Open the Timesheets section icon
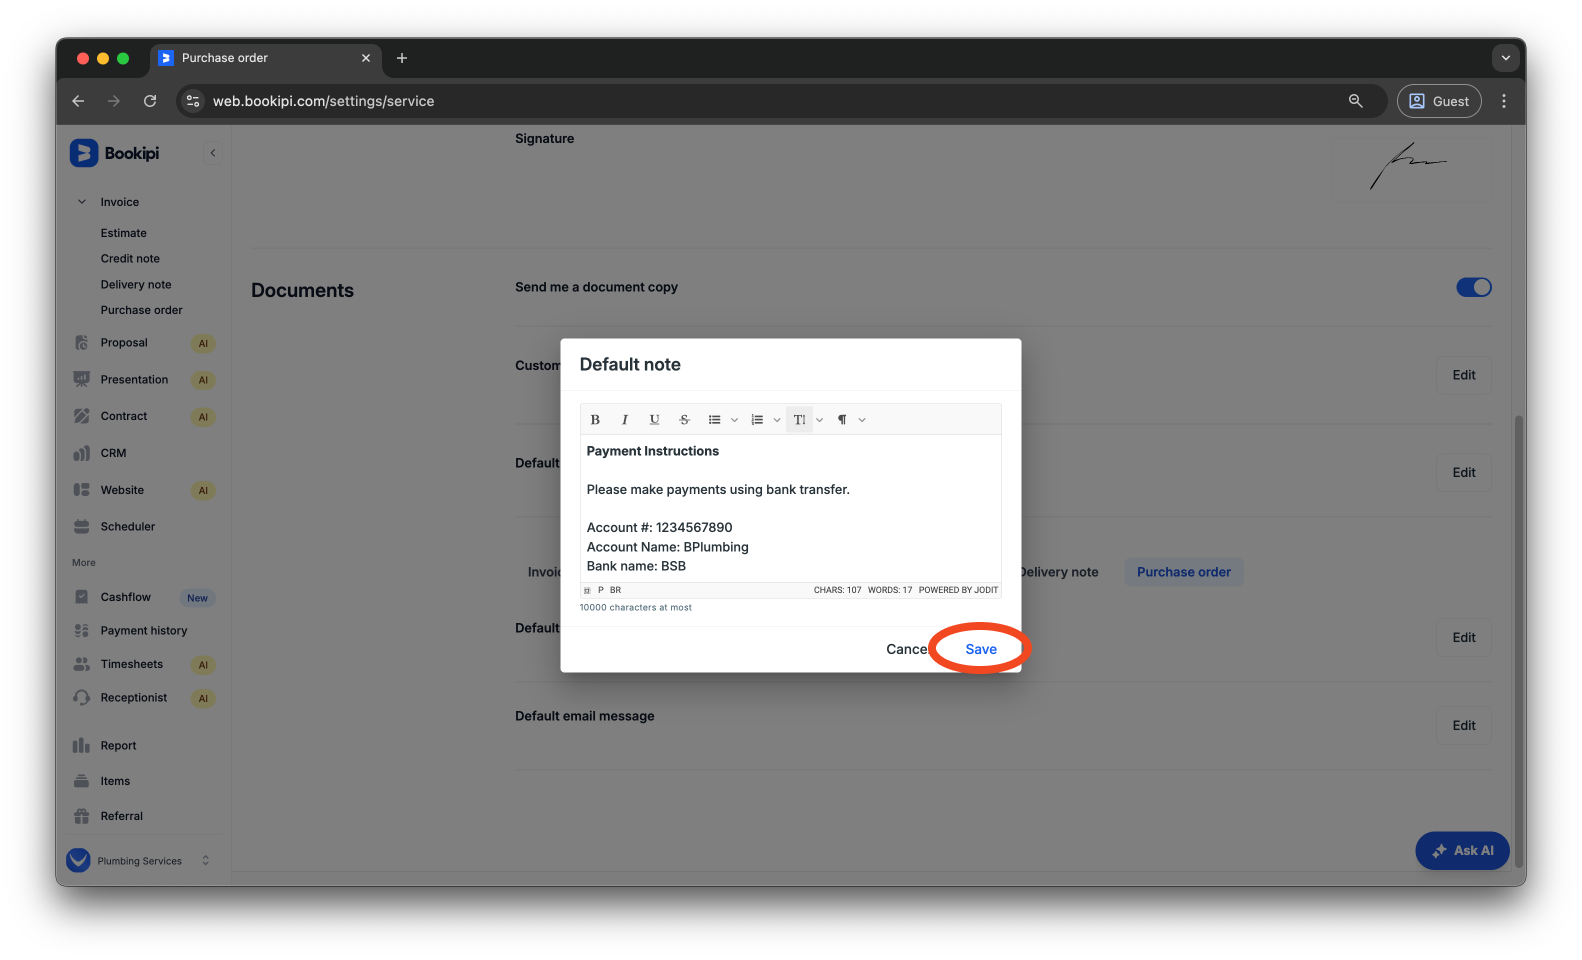Image resolution: width=1582 pixels, height=960 pixels. 82,665
